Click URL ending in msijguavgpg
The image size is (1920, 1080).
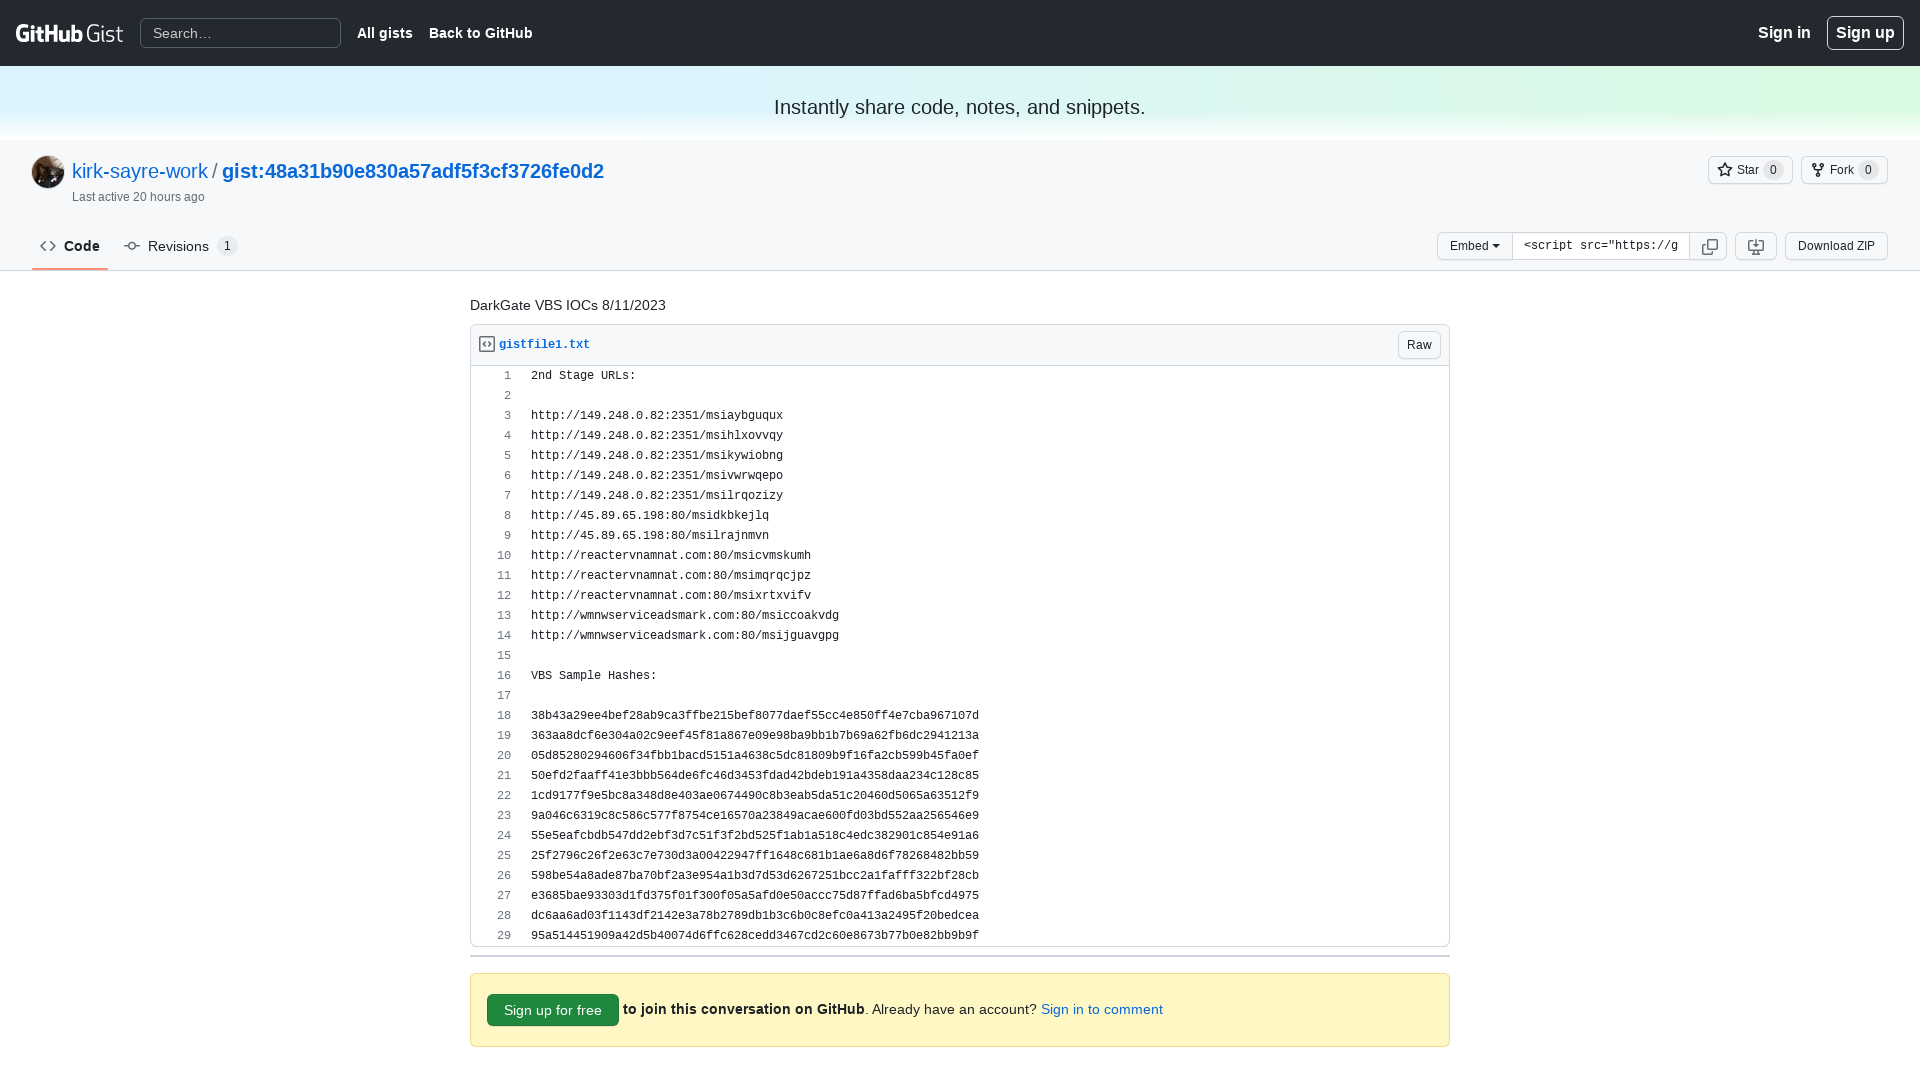685,636
